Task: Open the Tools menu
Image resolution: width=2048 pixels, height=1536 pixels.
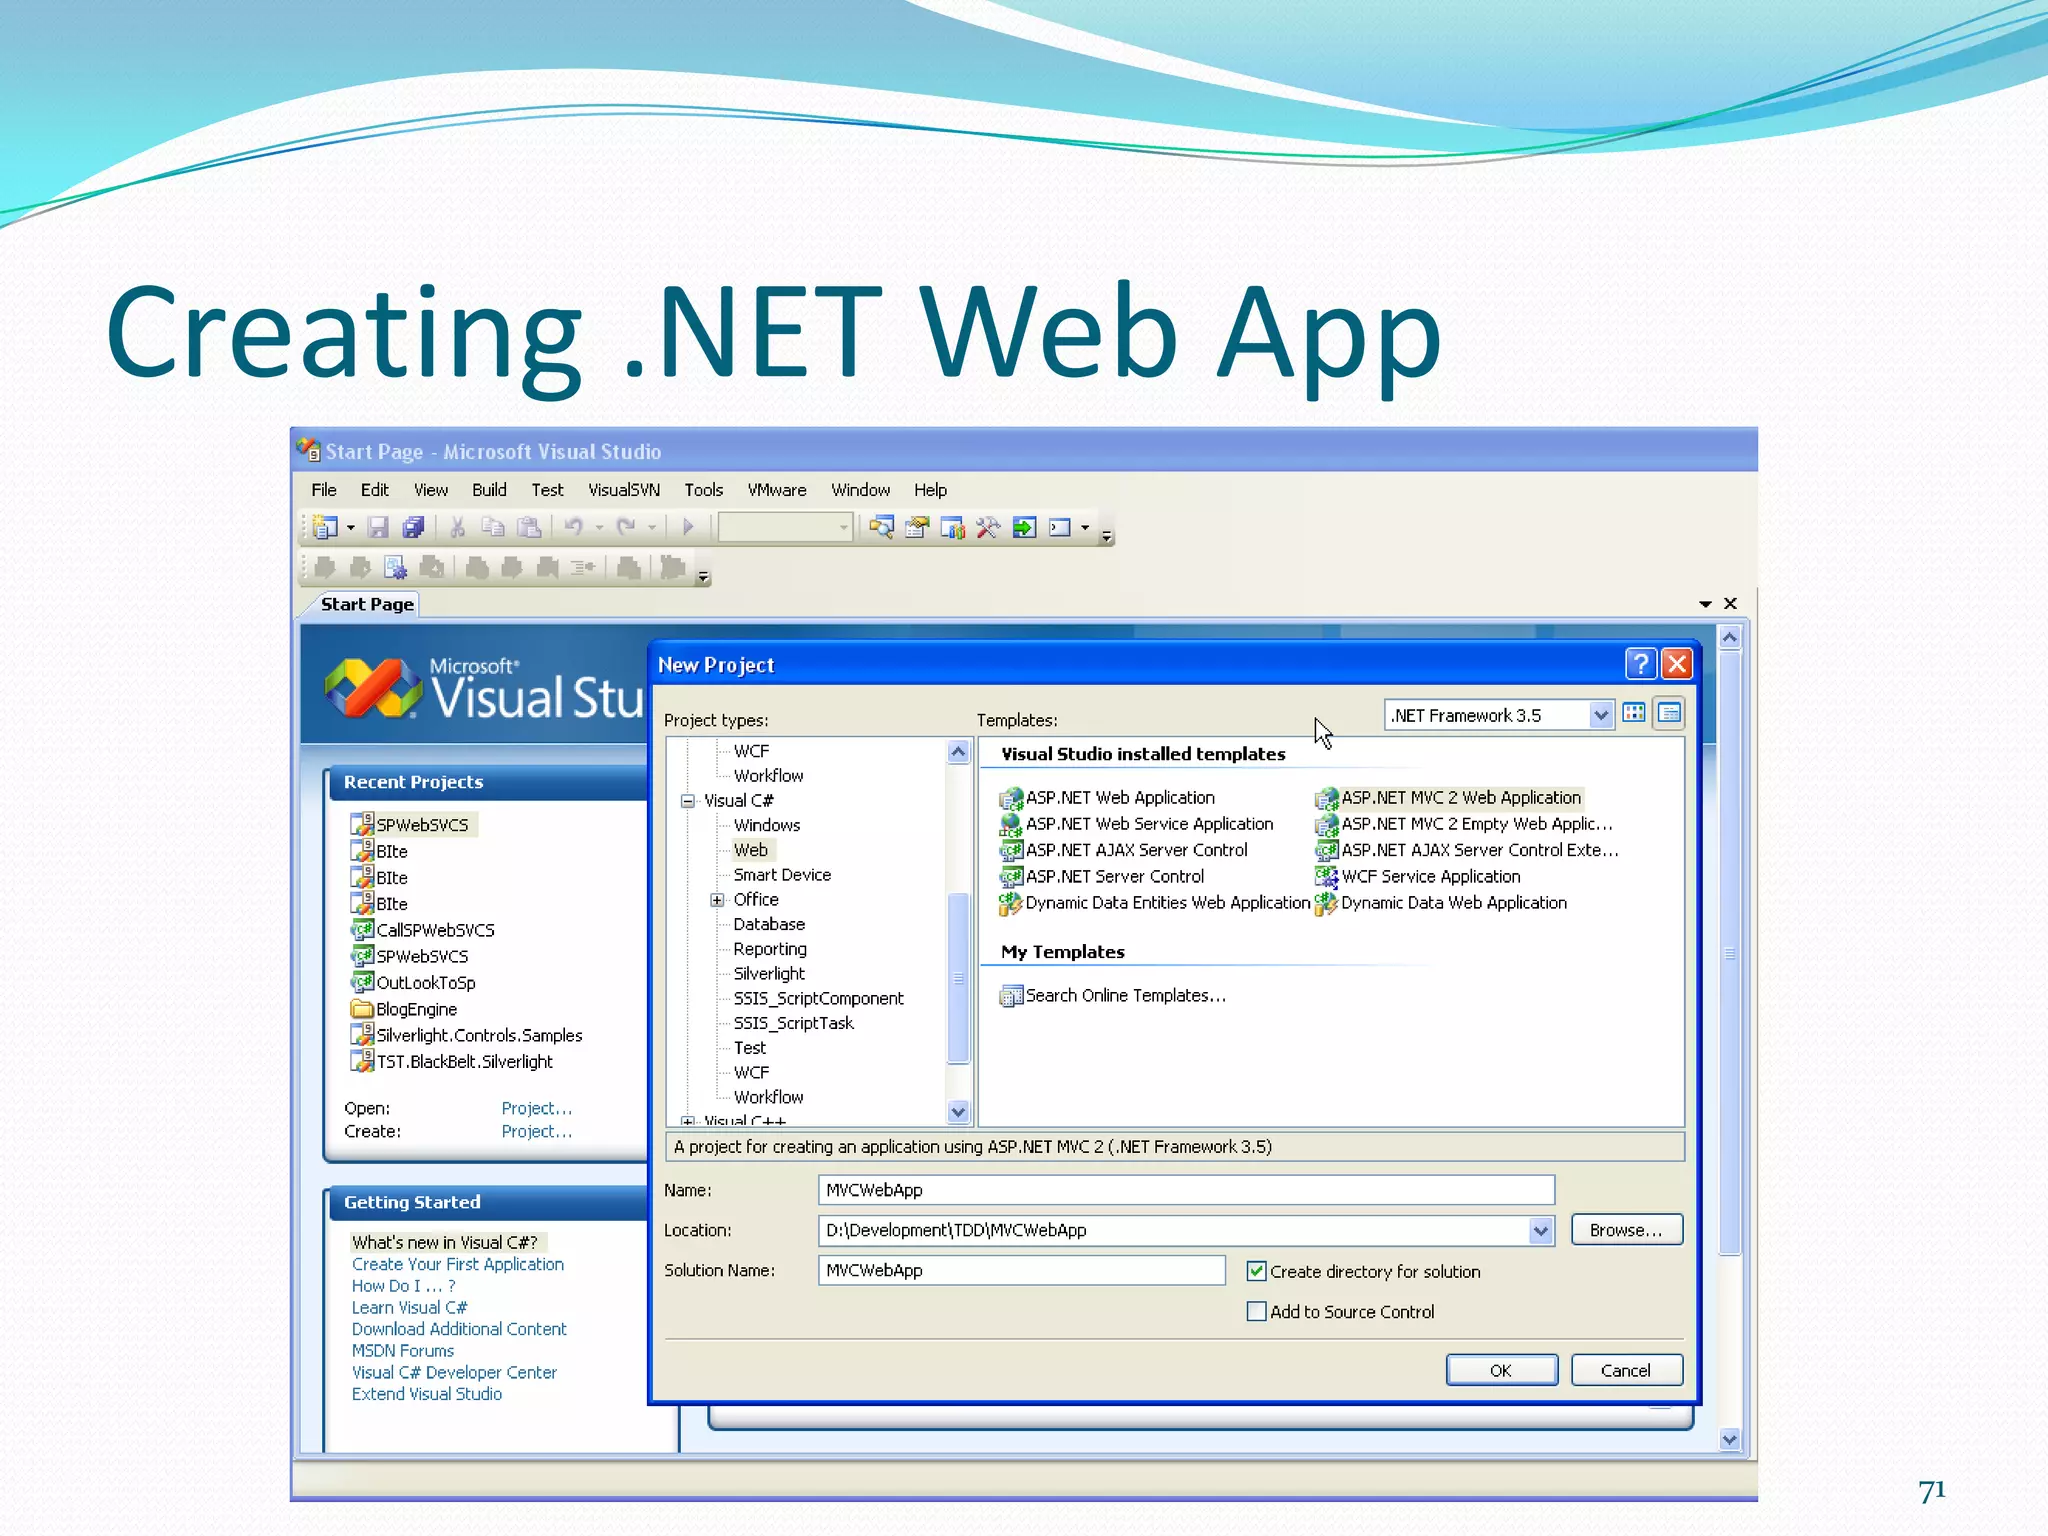Action: (703, 490)
